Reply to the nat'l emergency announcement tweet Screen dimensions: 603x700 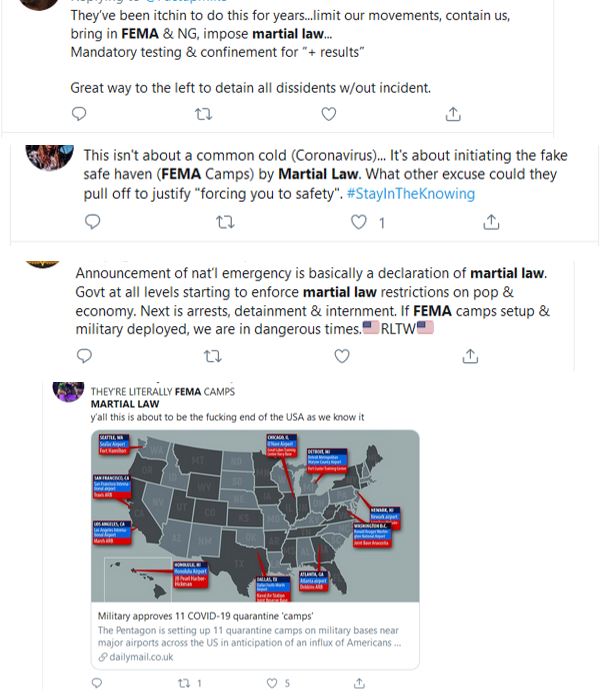[x=84, y=355]
